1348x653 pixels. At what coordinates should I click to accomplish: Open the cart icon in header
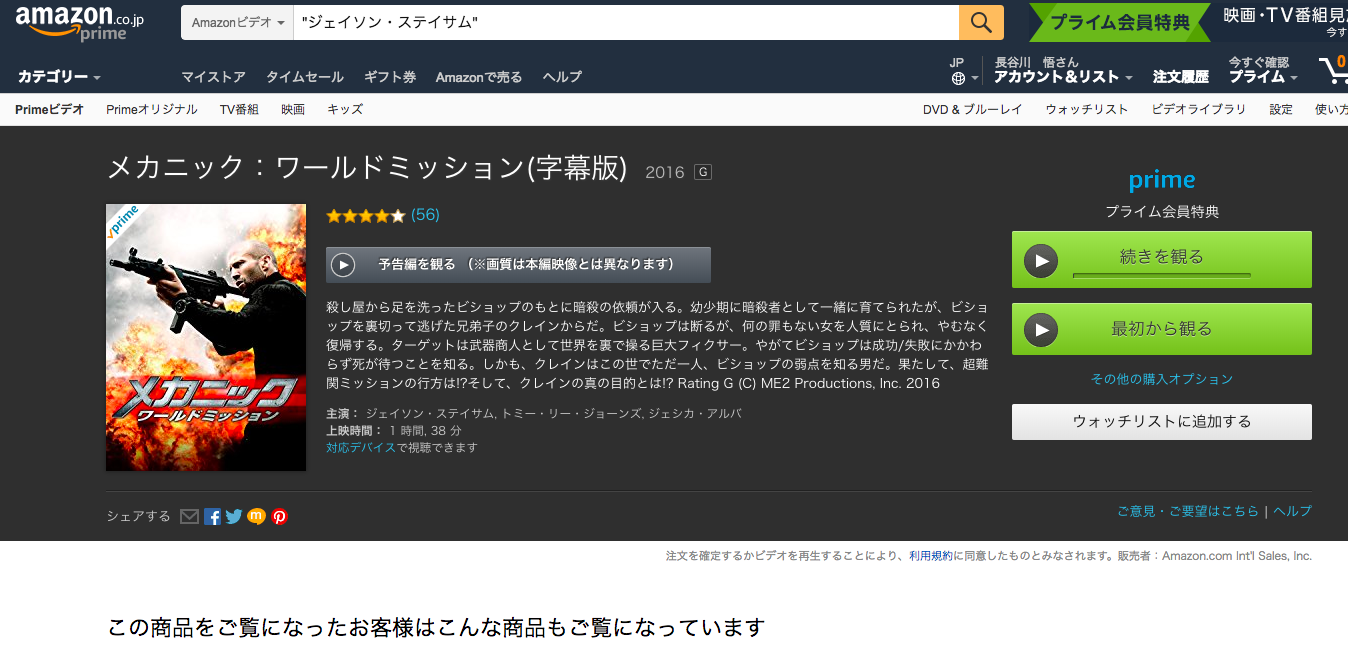point(1333,69)
